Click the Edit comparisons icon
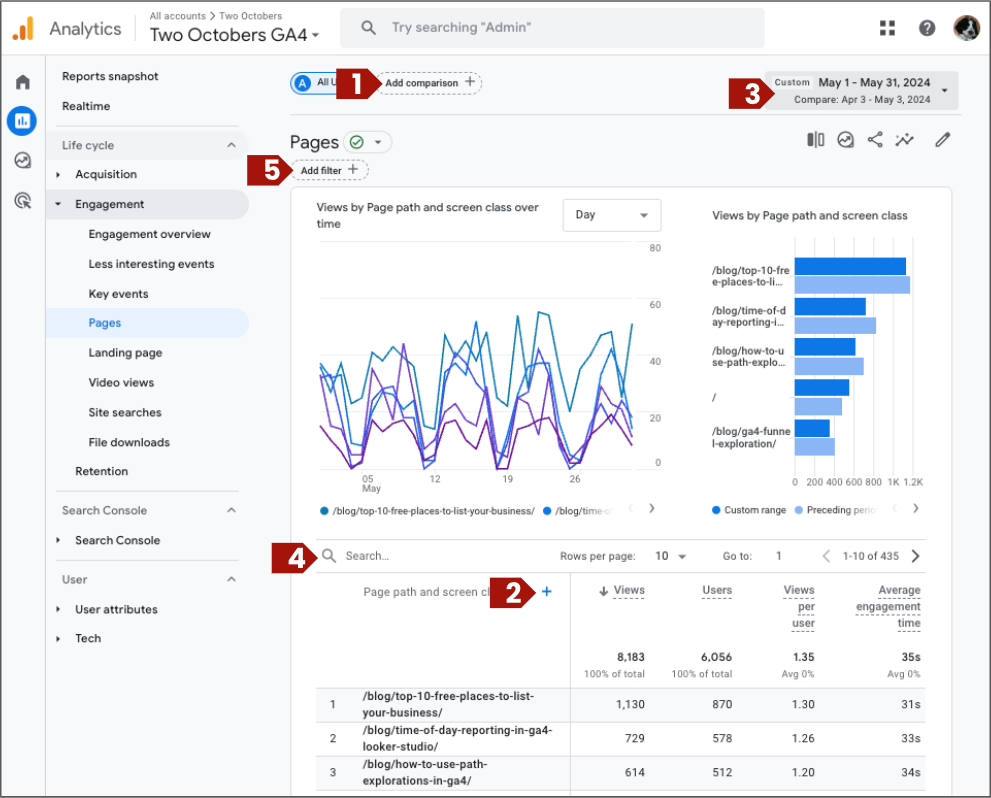 pyautogui.click(x=815, y=140)
